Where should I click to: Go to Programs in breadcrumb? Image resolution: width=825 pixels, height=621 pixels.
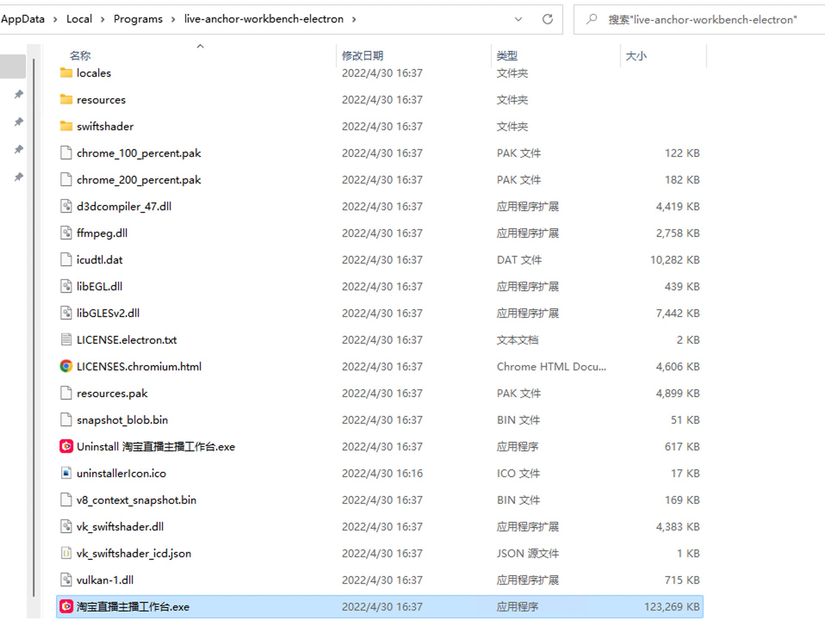point(138,19)
